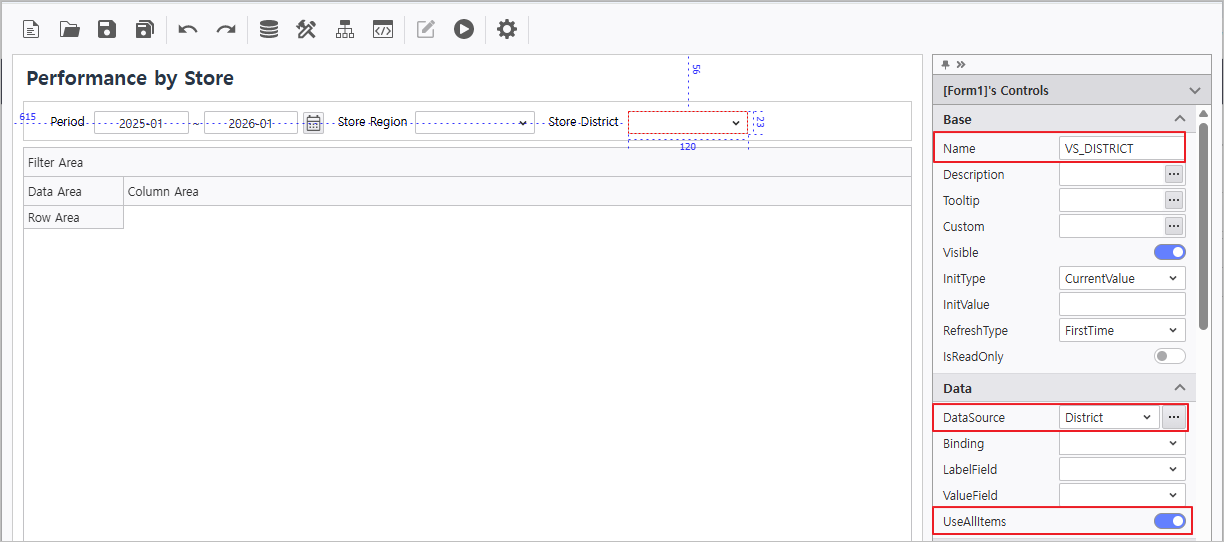This screenshot has width=1224, height=542.
Task: Enable the IsReadOnly toggle
Action: click(1169, 356)
